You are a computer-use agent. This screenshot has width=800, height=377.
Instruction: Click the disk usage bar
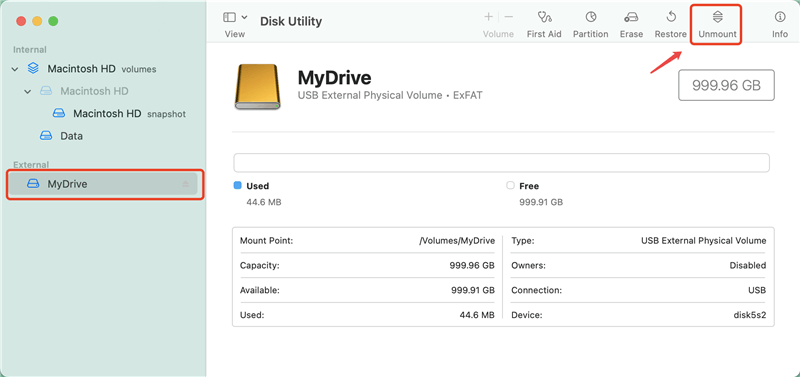tap(501, 163)
